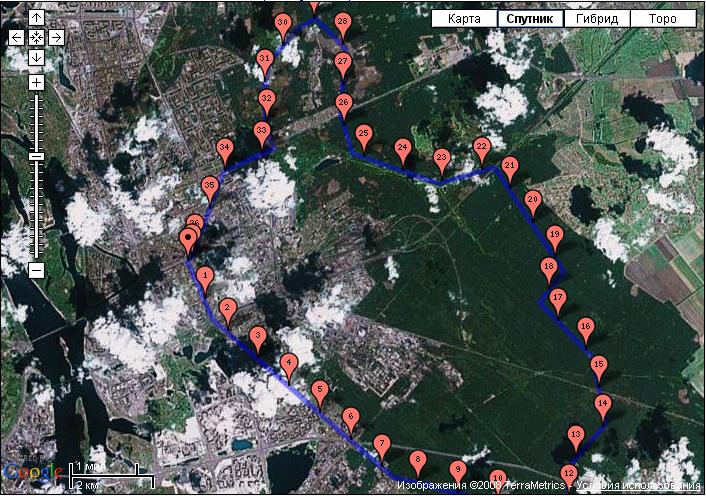Click the zoom slider handle
The height and width of the screenshot is (496, 706).
(x=36, y=157)
